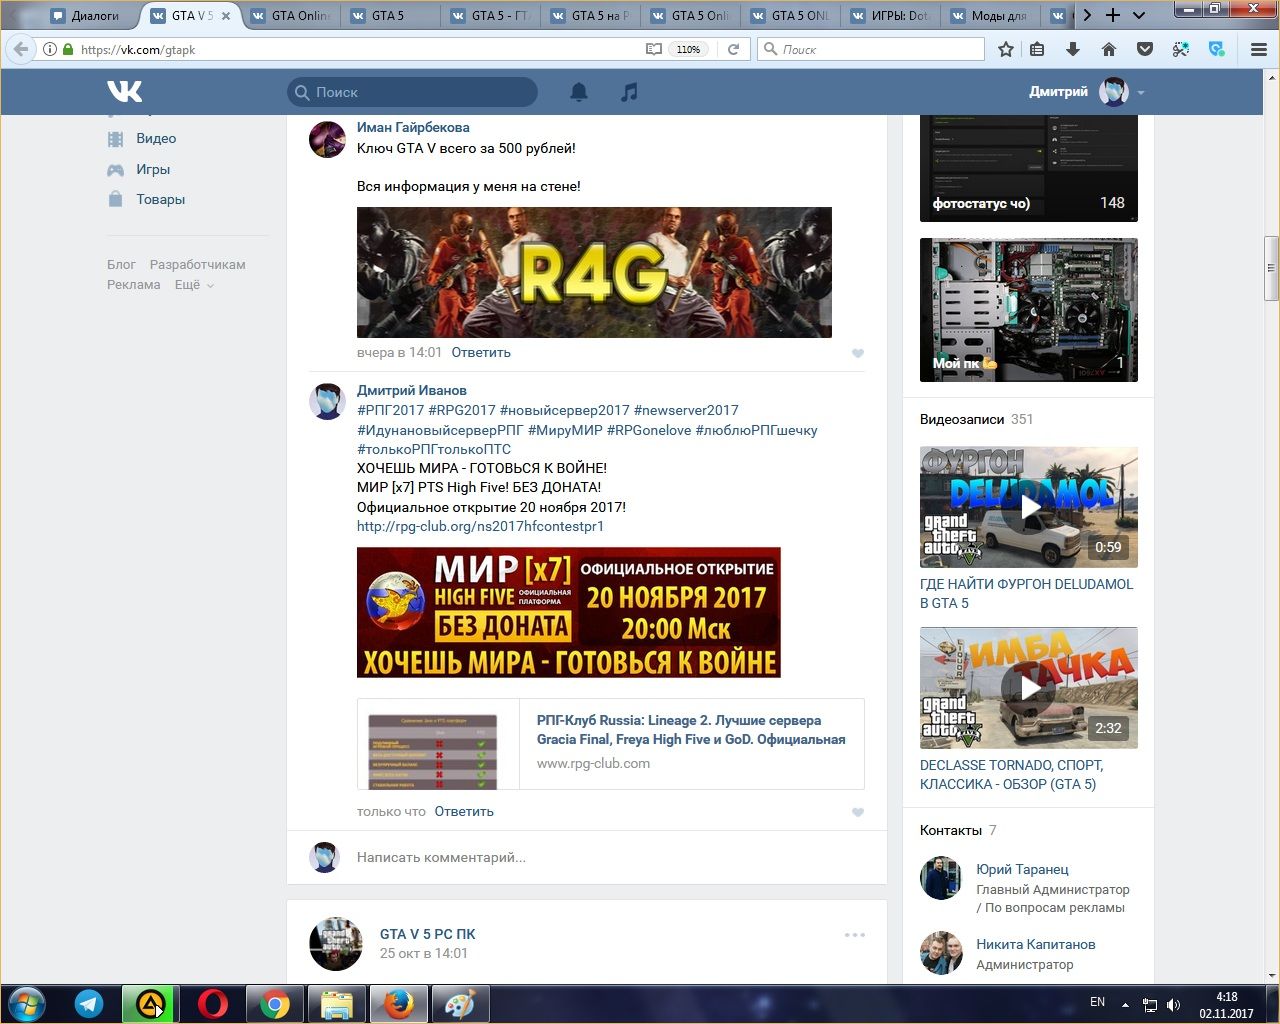This screenshot has width=1280, height=1024.
Task: Open the rpg-club.org/ns2017hfcontestpr1 link
Action: click(x=481, y=526)
